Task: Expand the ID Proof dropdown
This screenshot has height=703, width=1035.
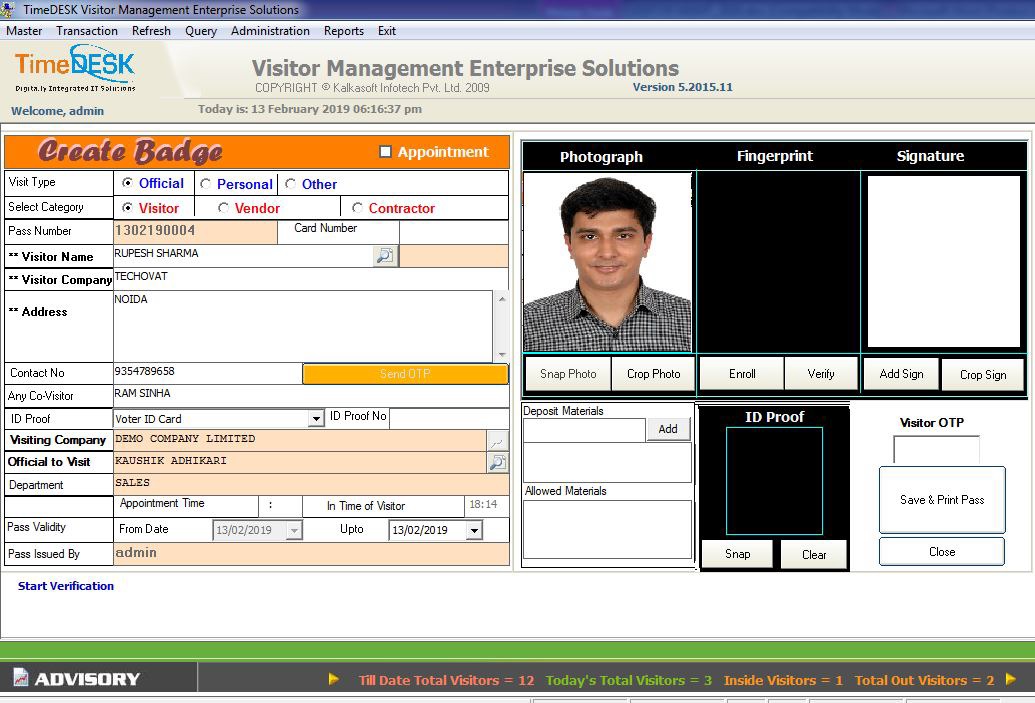Action: (x=316, y=419)
